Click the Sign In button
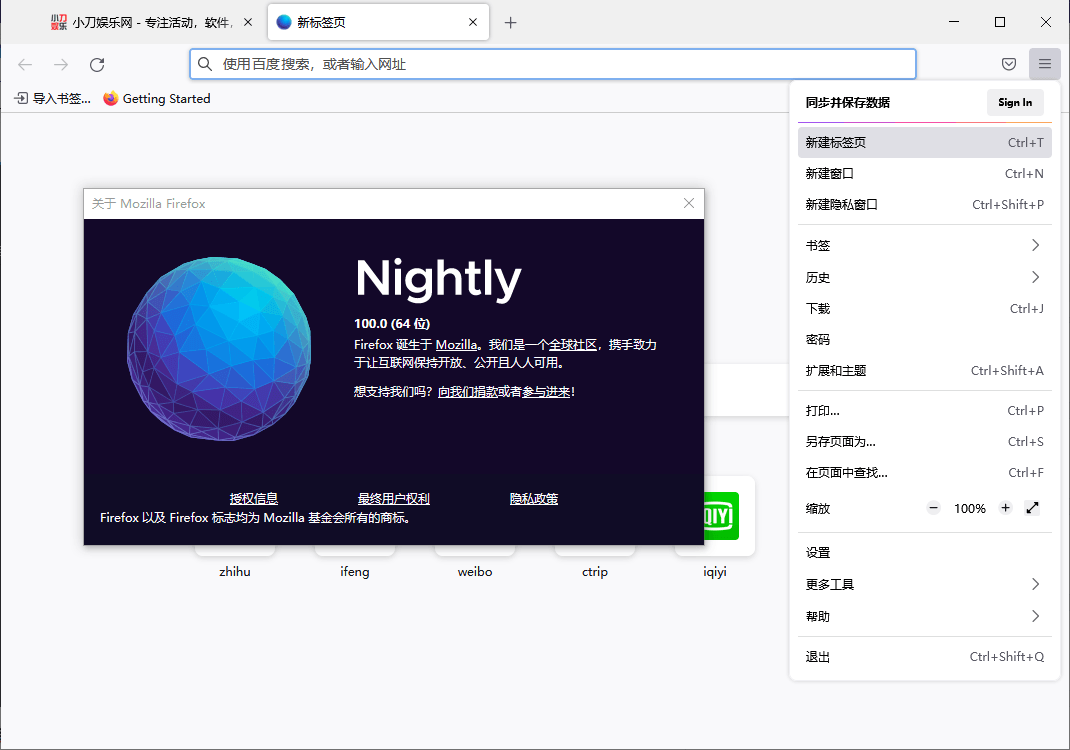 tap(1015, 102)
